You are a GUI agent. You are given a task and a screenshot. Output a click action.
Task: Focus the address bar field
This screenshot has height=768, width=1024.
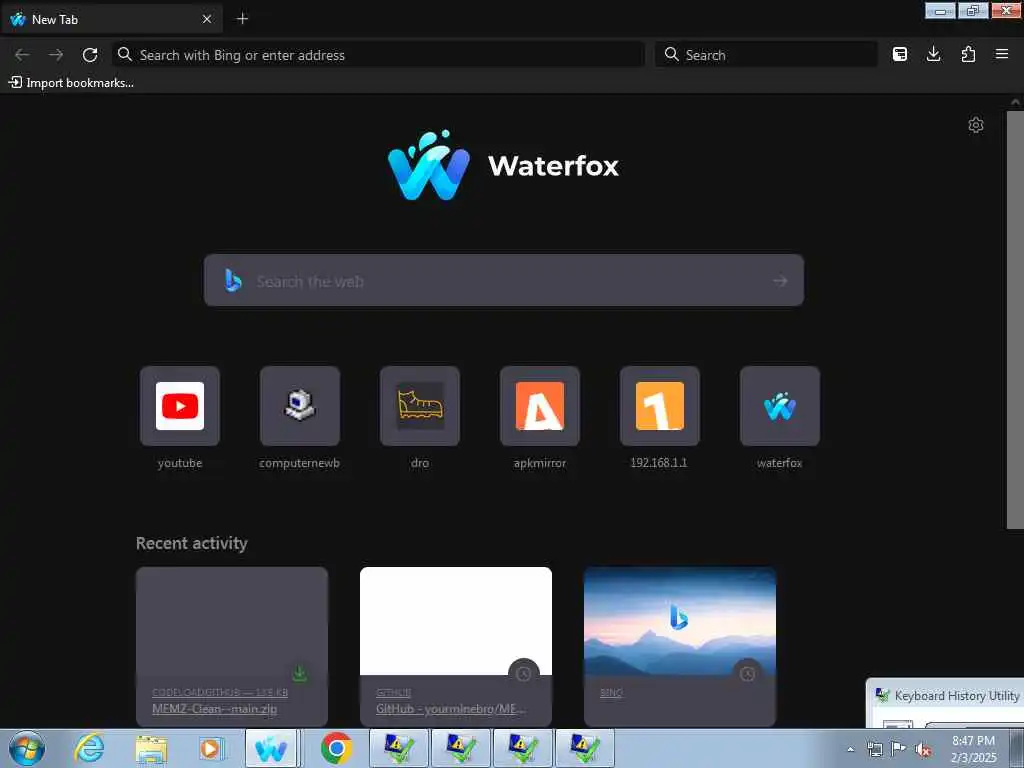click(x=379, y=55)
